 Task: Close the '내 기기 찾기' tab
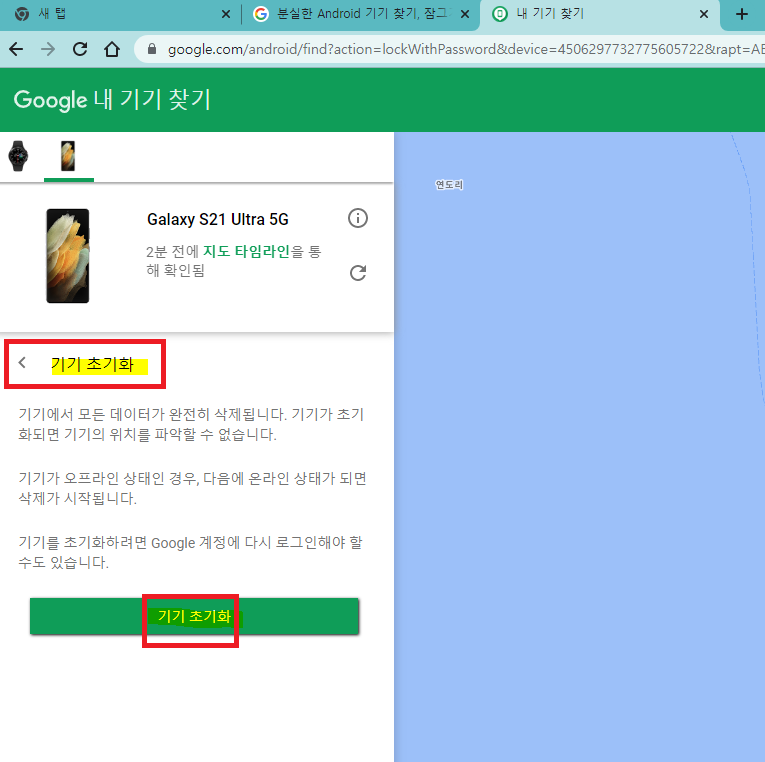pyautogui.click(x=704, y=15)
